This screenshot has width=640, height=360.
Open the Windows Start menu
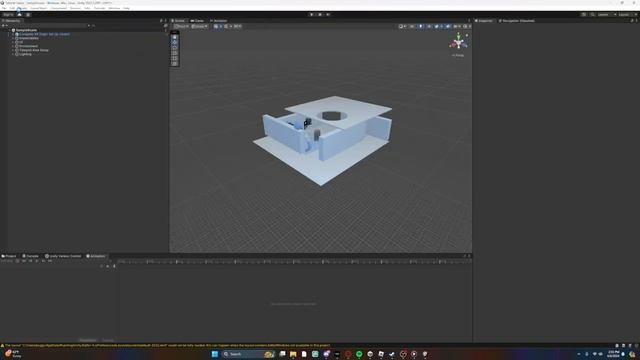point(215,354)
